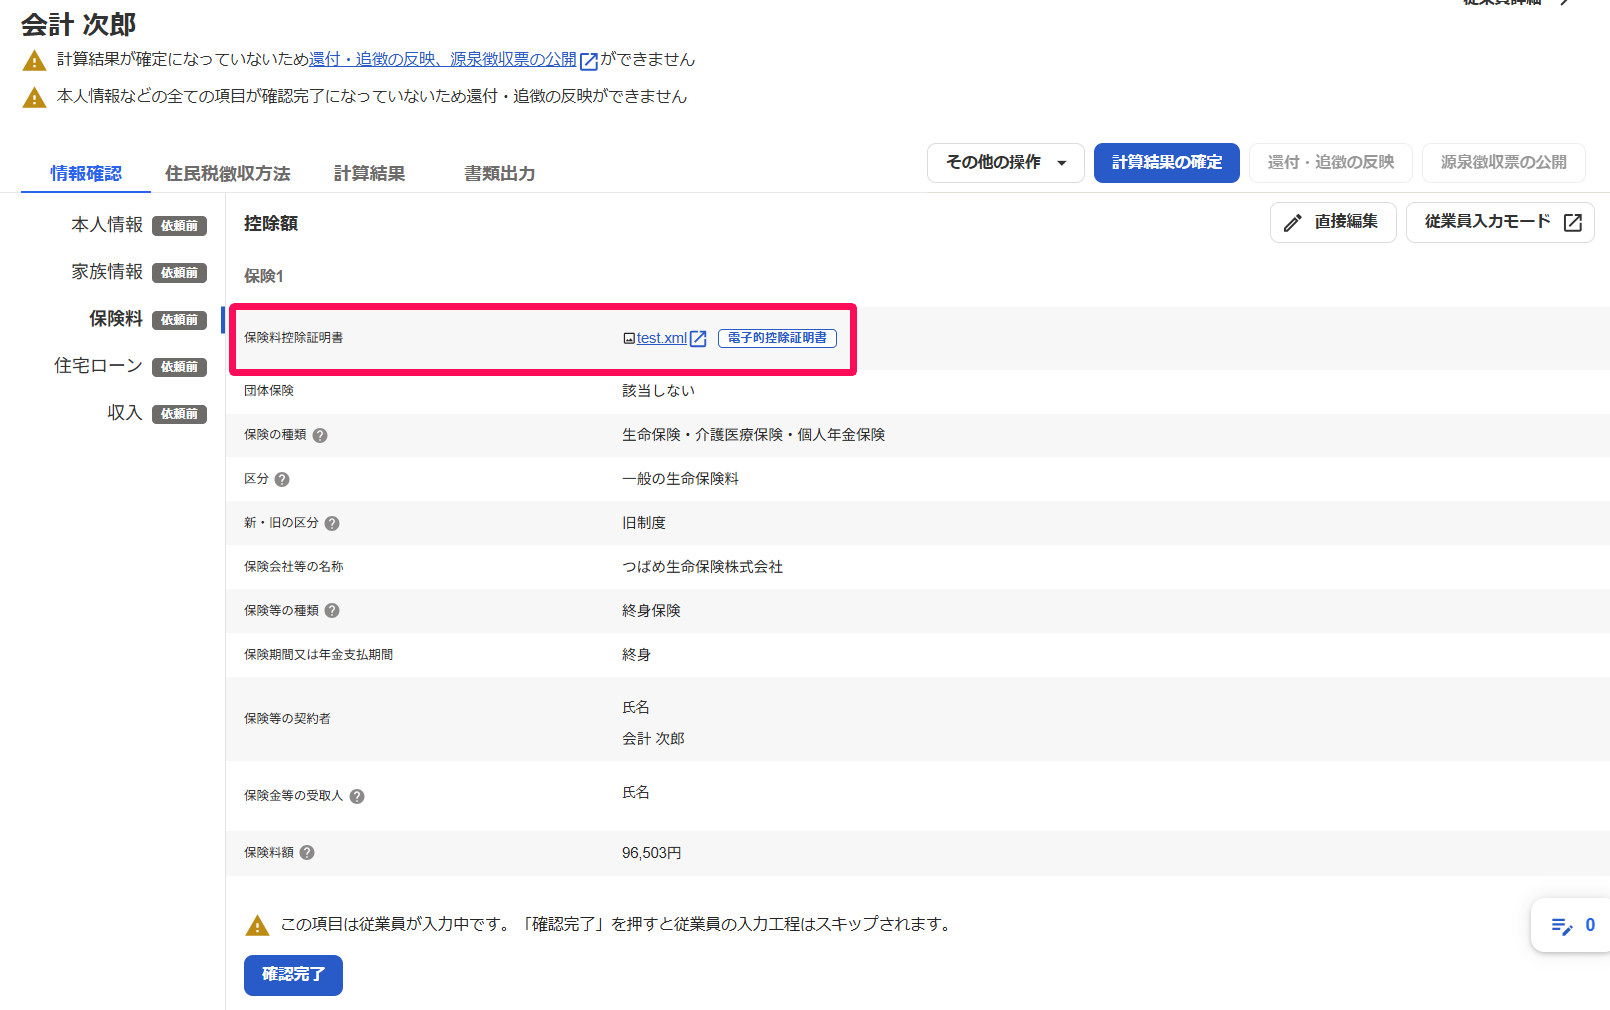Click the help icon next to 保険金等の受取人
This screenshot has height=1010, width=1610.
[357, 796]
